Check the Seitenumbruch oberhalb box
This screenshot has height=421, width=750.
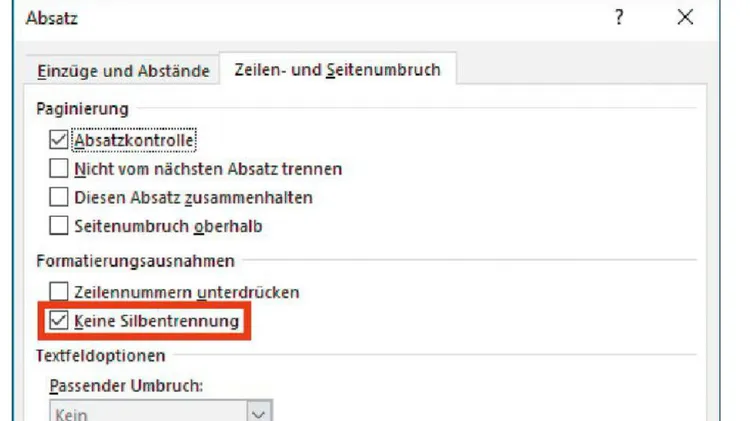pyautogui.click(x=58, y=225)
